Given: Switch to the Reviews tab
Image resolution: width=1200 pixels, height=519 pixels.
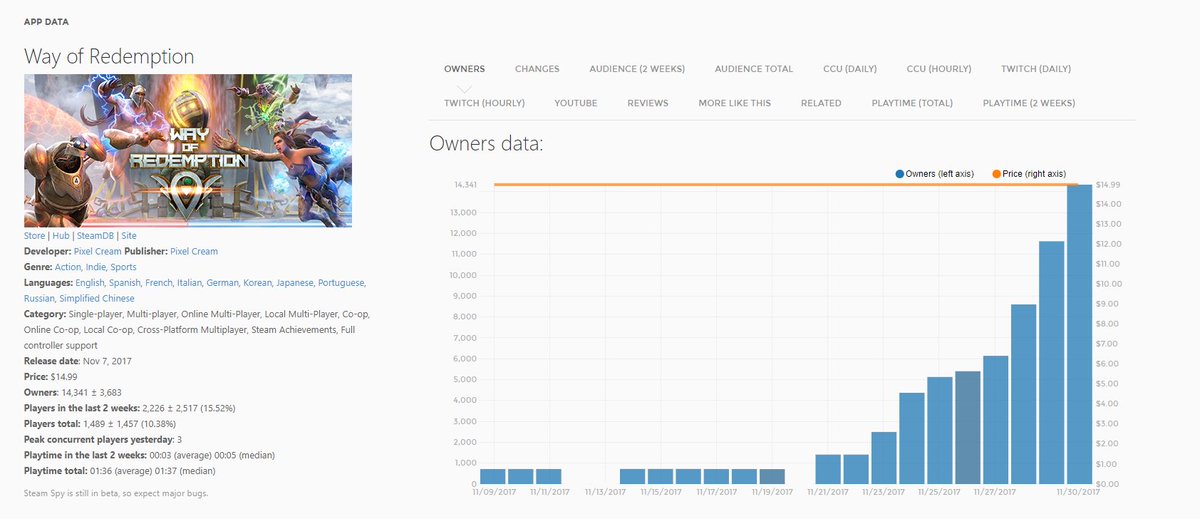Looking at the screenshot, I should [x=648, y=103].
